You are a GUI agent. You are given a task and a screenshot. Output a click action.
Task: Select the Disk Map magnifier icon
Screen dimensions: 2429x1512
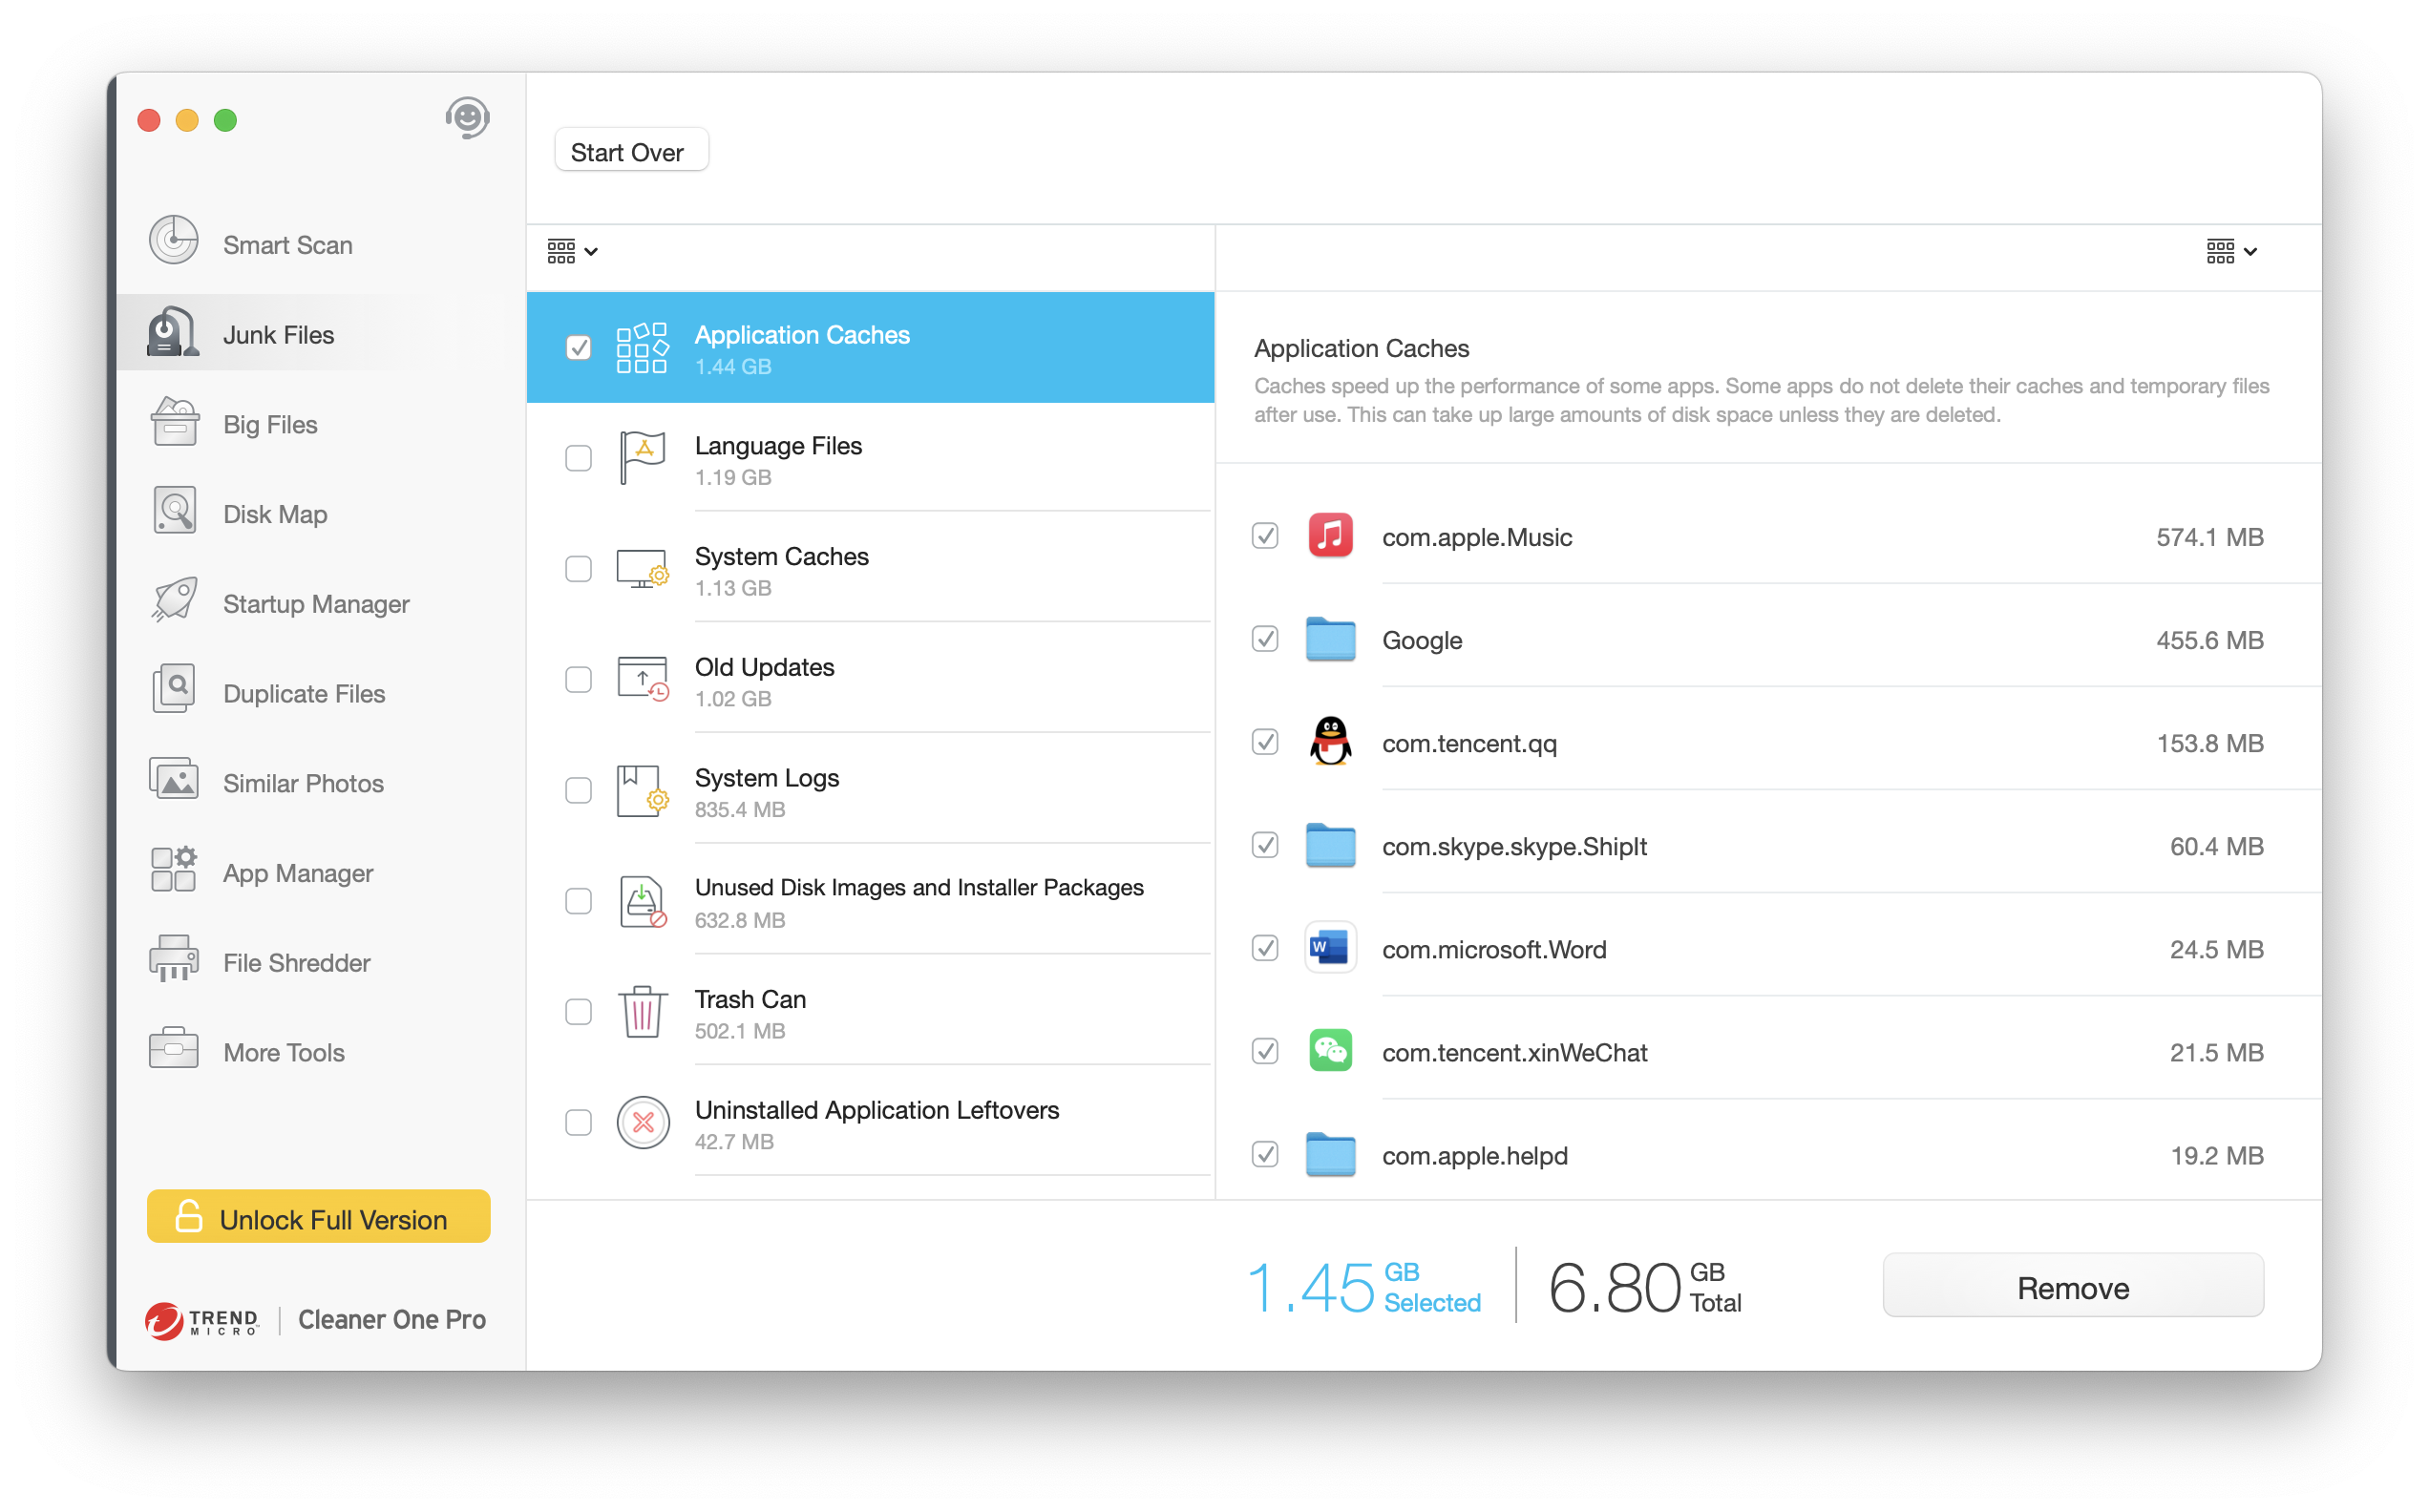click(174, 512)
